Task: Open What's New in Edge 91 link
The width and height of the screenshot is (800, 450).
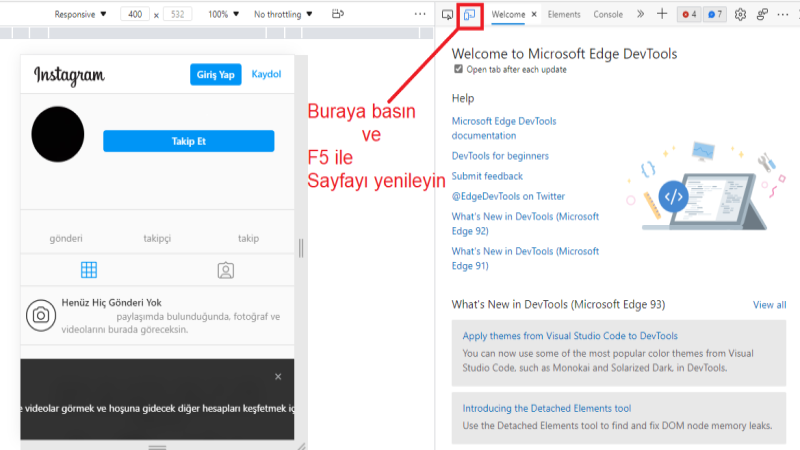Action: coord(525,258)
